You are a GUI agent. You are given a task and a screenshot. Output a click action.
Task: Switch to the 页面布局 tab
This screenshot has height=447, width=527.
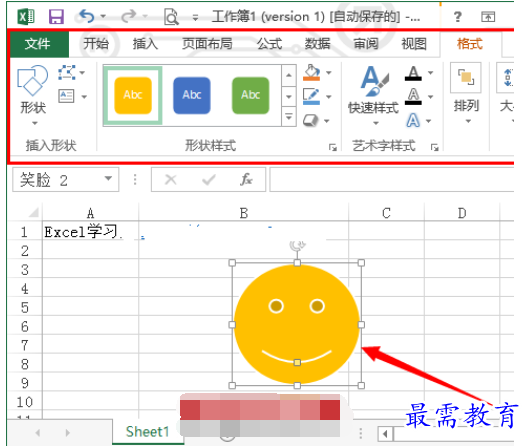point(207,44)
